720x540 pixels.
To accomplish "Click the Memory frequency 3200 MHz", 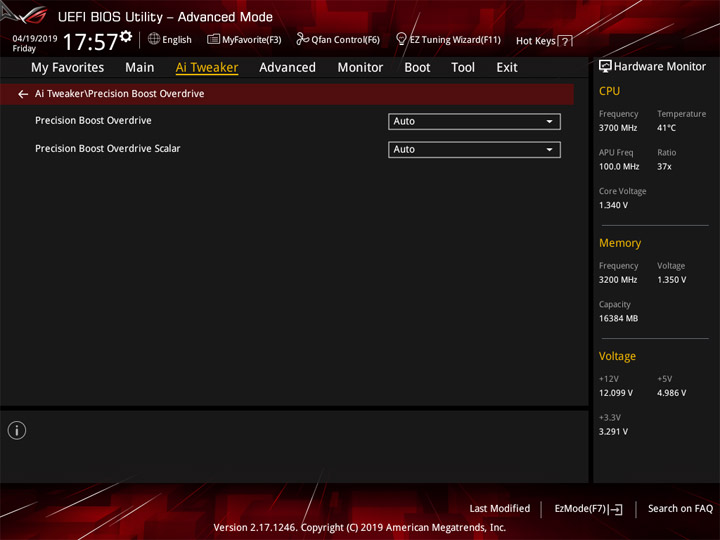I will [x=618, y=280].
